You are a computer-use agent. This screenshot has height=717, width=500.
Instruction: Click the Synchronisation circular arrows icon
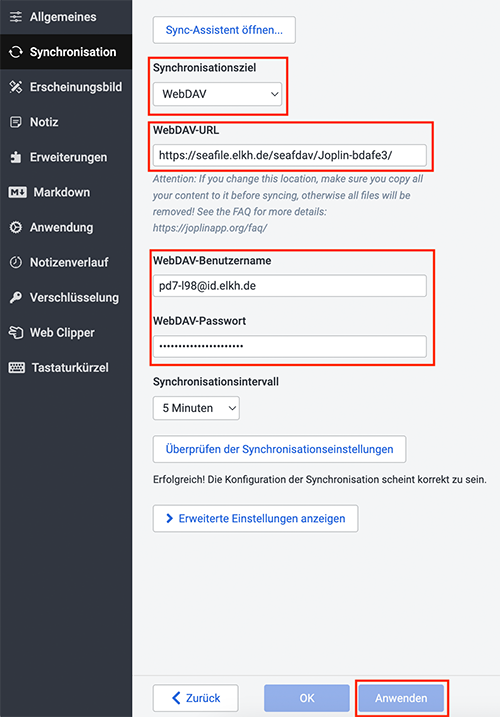pyautogui.click(x=16, y=52)
